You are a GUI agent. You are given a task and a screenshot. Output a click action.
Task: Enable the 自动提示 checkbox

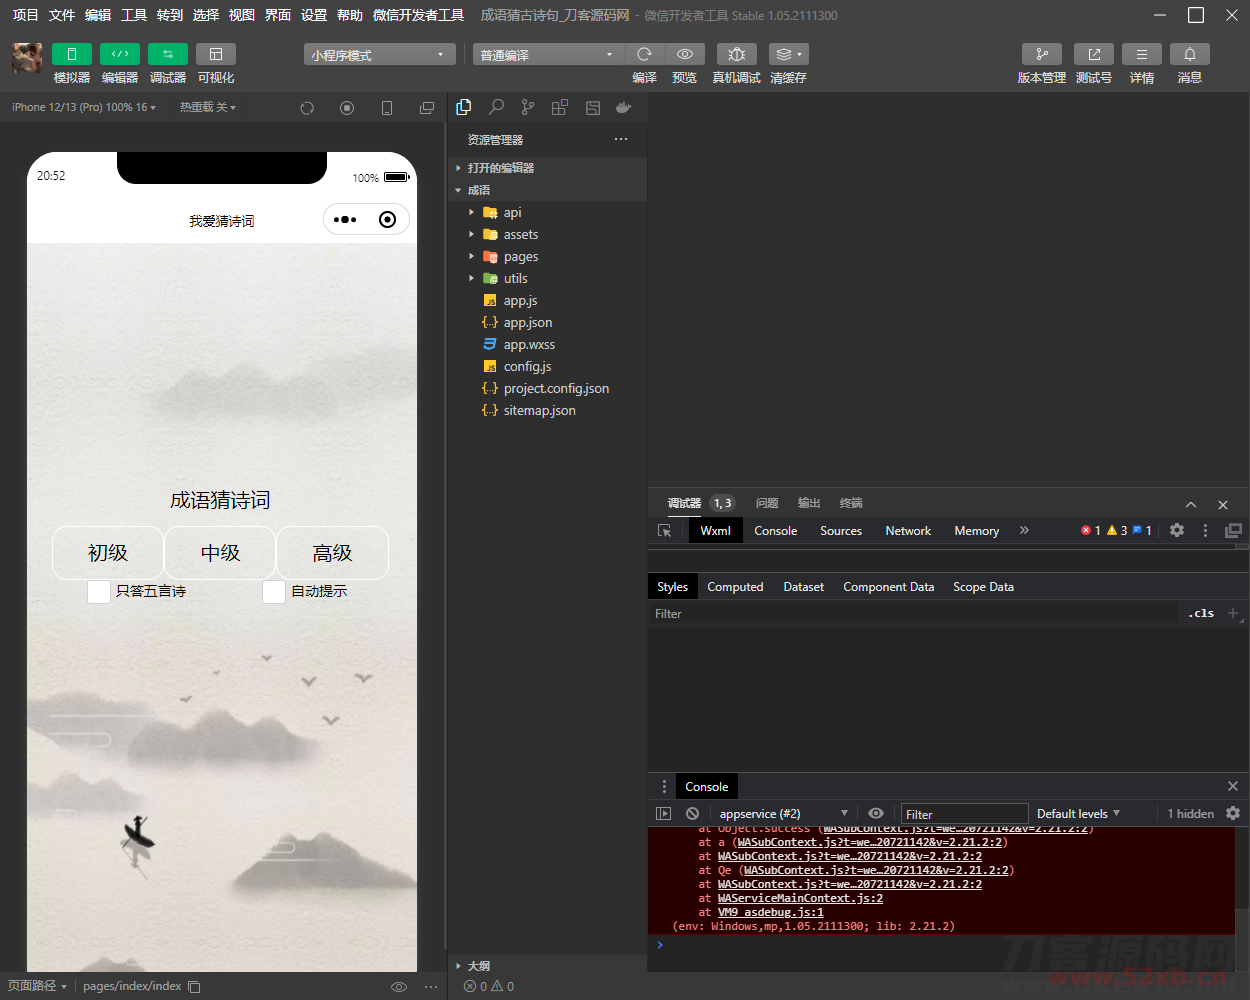click(x=274, y=591)
